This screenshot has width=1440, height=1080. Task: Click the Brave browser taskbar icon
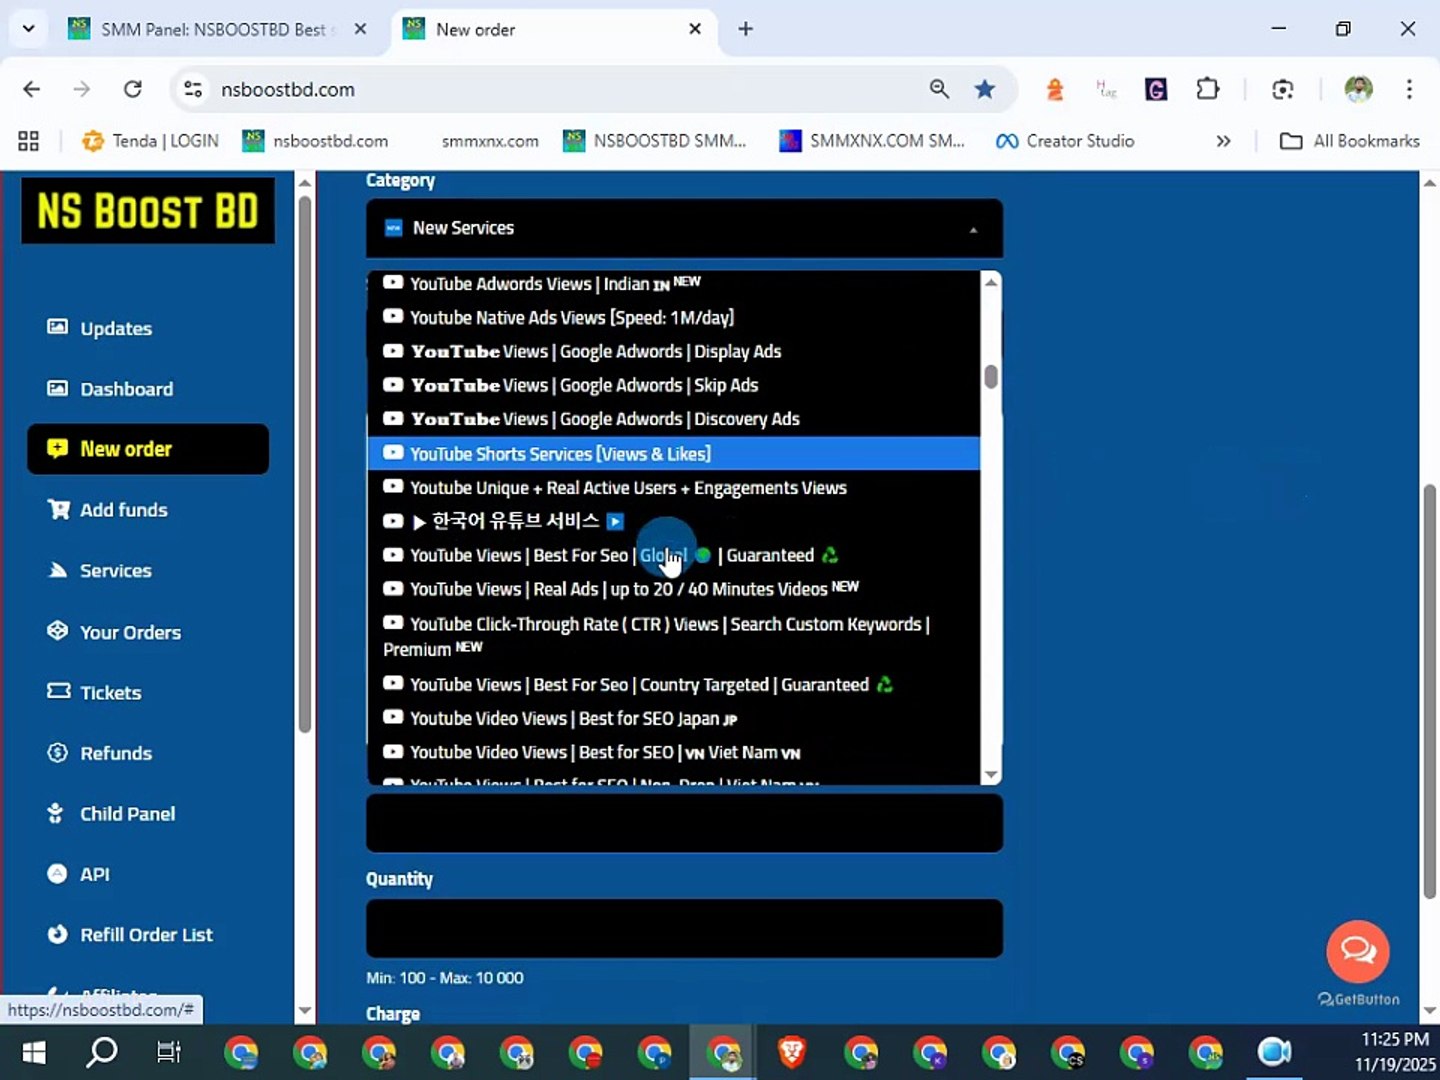[x=792, y=1052]
